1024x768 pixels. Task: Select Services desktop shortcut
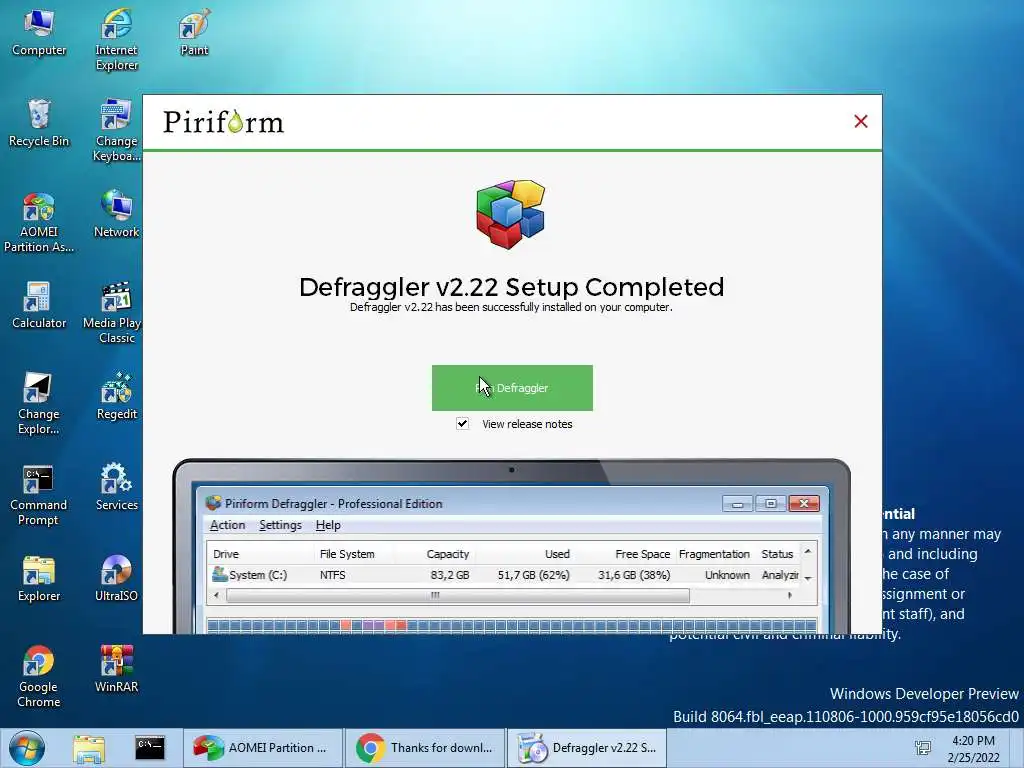pos(116,487)
